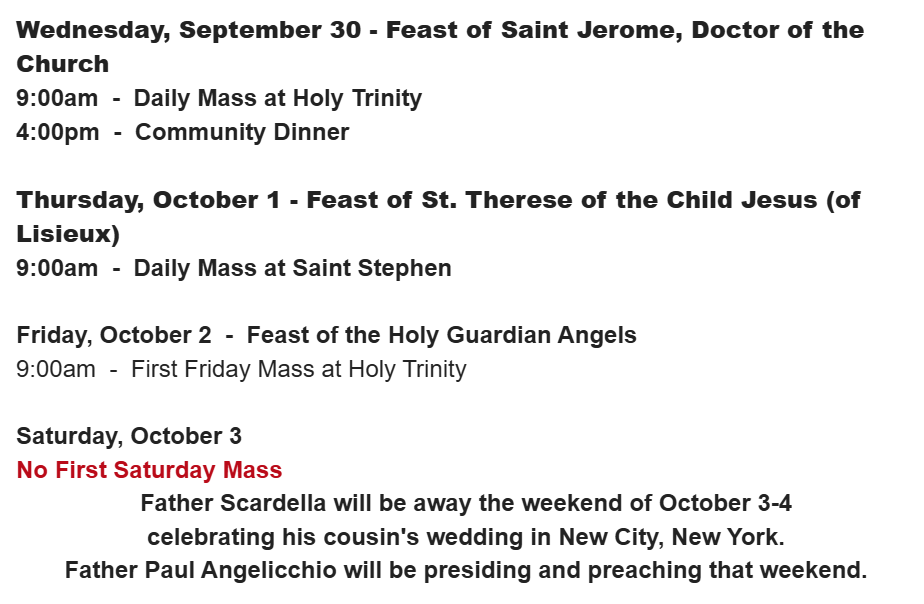Click St. Therese of the Child Jesus
The height and width of the screenshot is (604, 924).
[619, 200]
